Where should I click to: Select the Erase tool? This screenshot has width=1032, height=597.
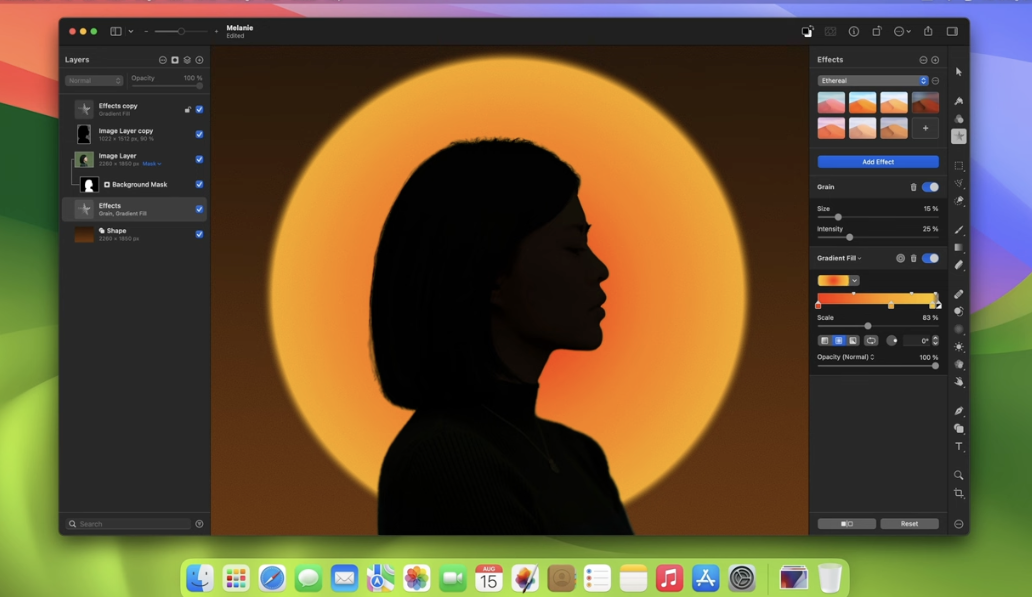point(958,265)
